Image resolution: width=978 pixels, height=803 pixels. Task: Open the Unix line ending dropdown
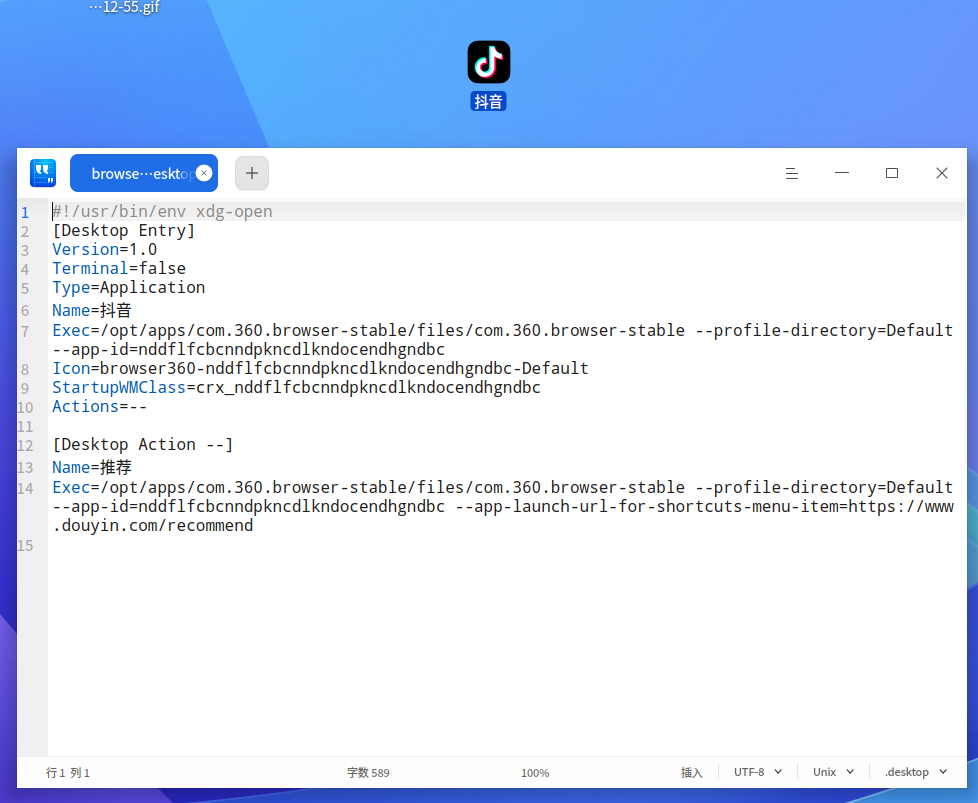pyautogui.click(x=833, y=772)
